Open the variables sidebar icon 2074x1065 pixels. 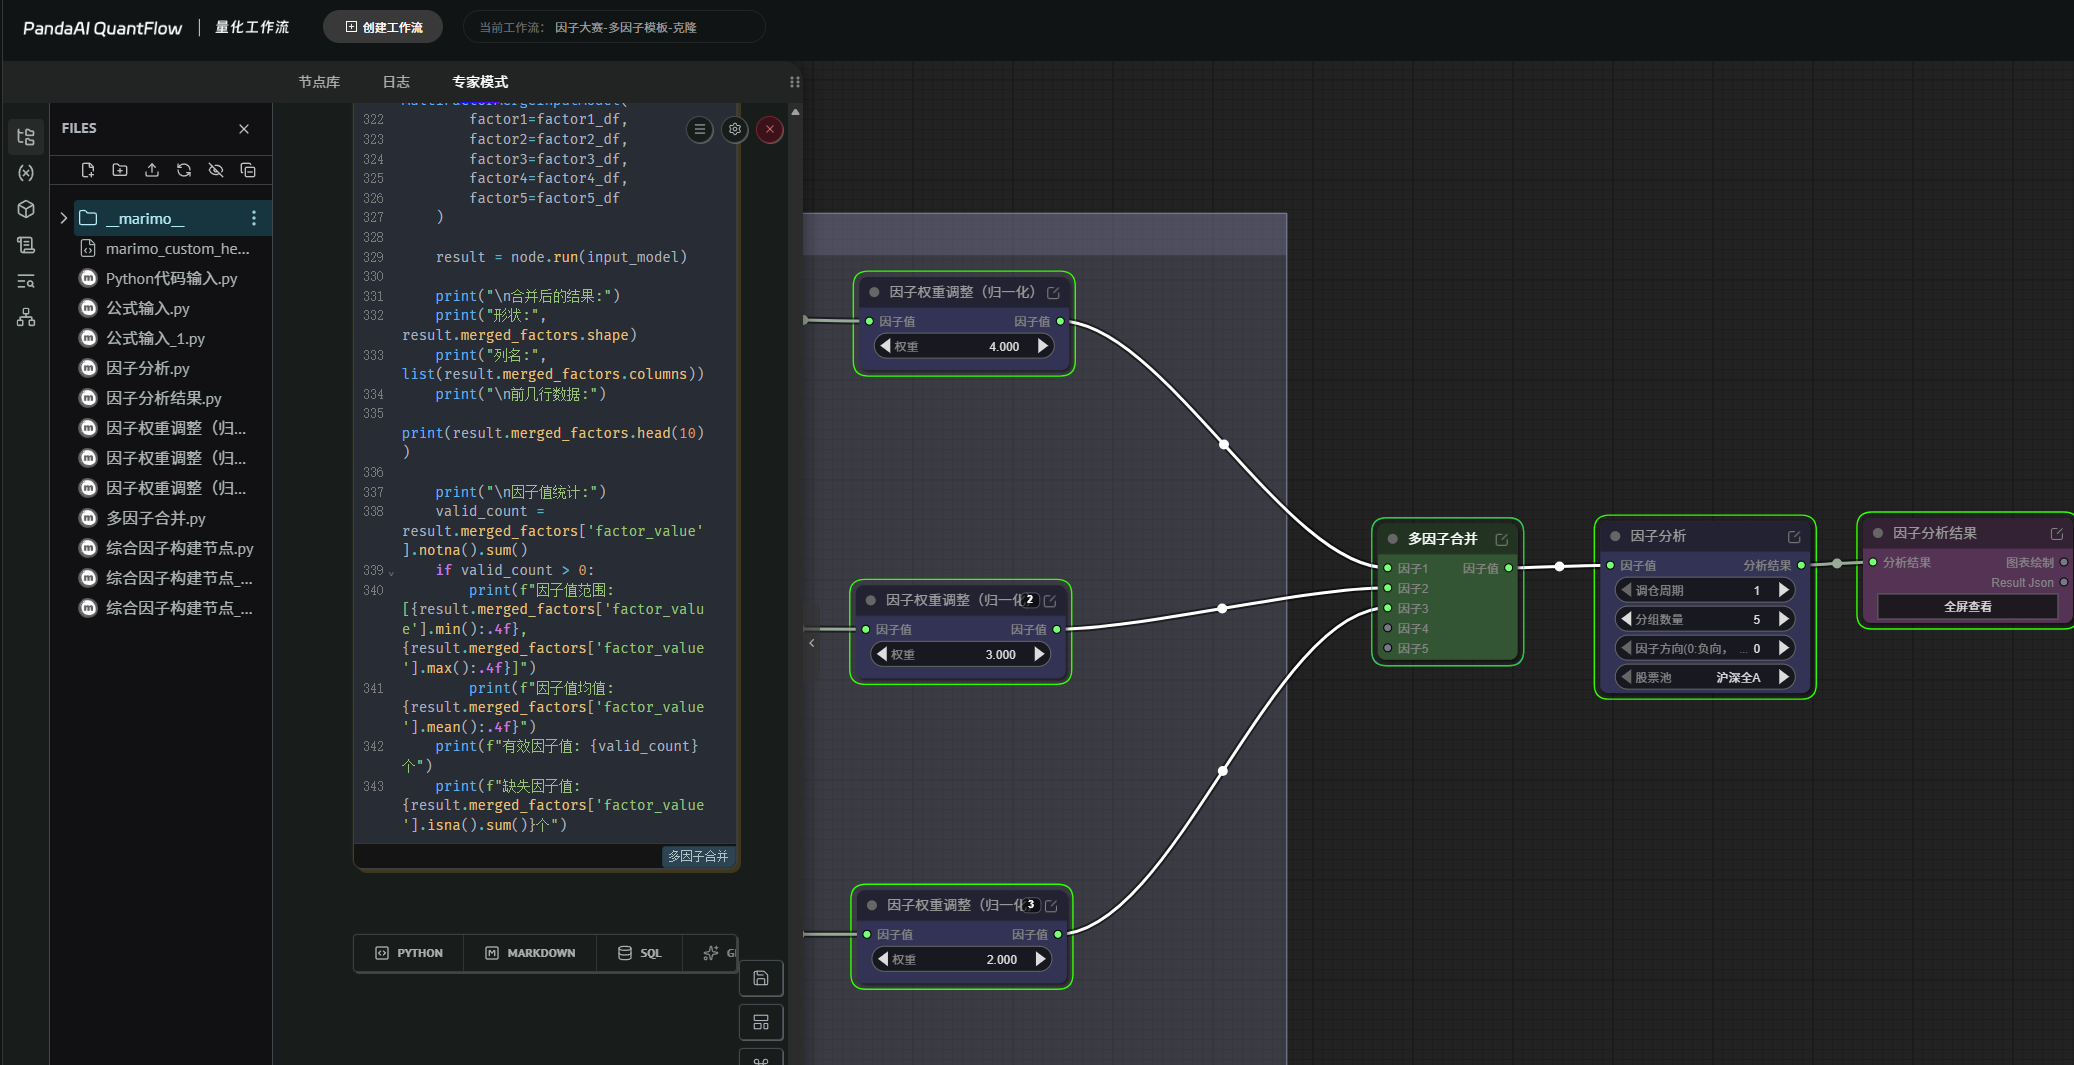26,173
